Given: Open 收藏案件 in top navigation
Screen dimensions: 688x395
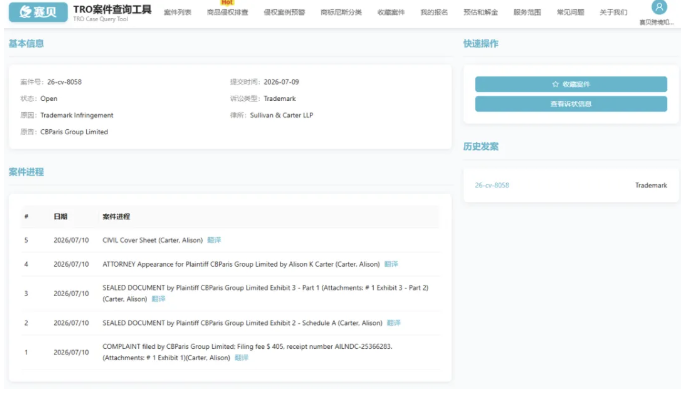Looking at the screenshot, I should 391,12.
